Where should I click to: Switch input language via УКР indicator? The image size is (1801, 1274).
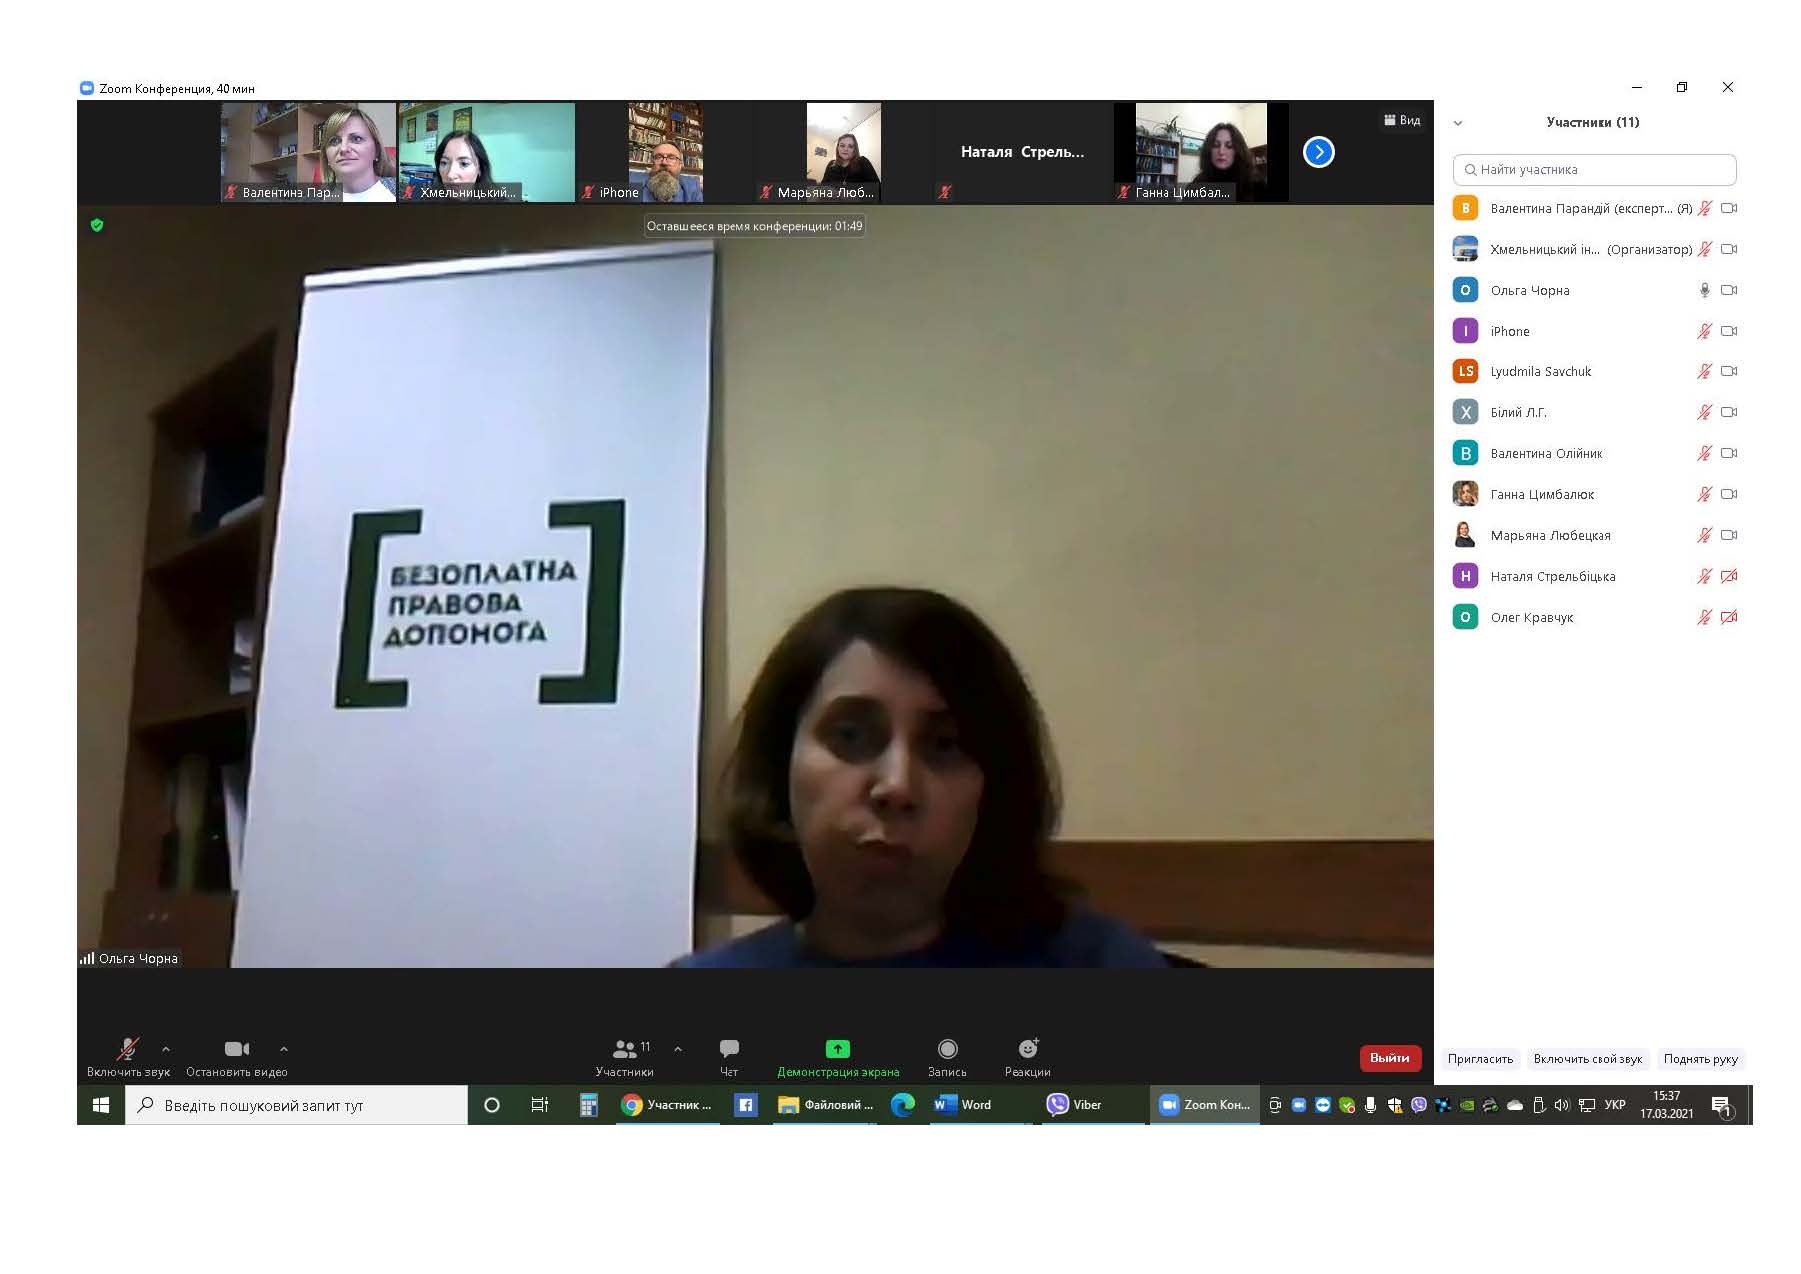coord(1615,1105)
